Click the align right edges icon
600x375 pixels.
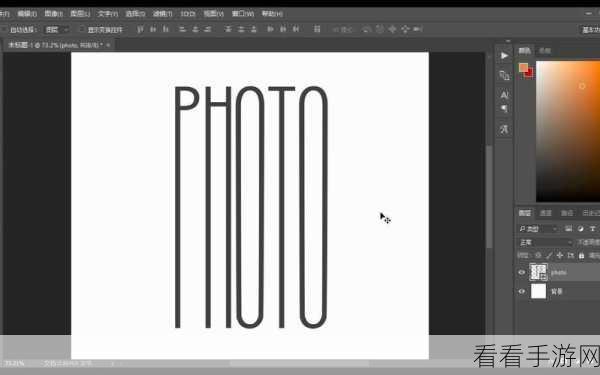click(208, 29)
